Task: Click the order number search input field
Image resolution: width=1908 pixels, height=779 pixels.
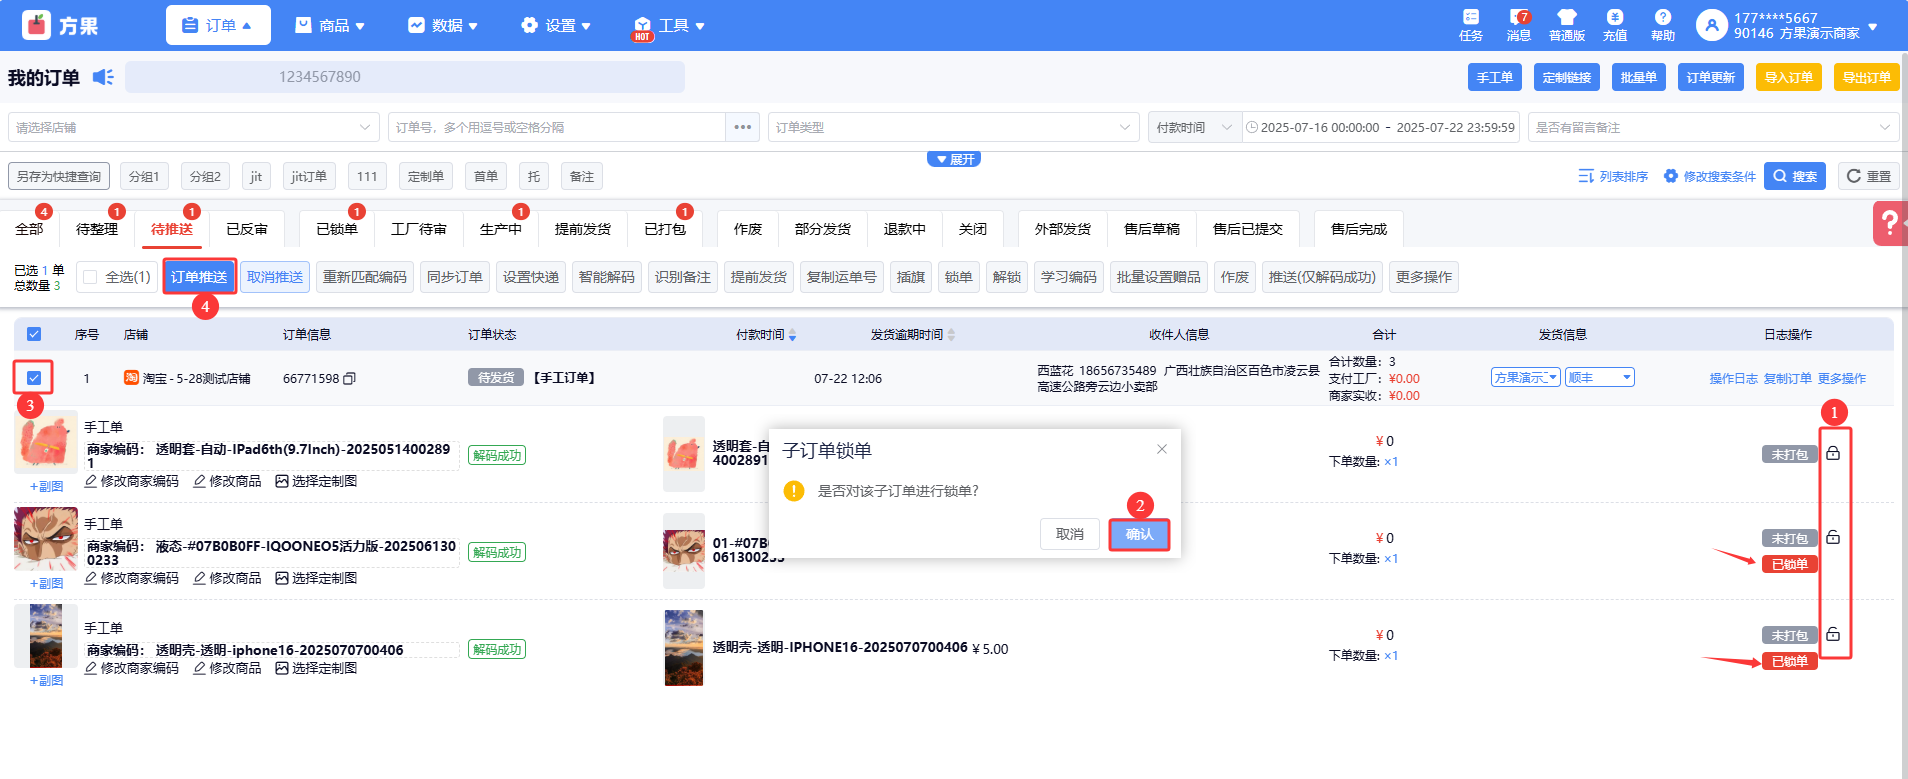Action: tap(556, 127)
